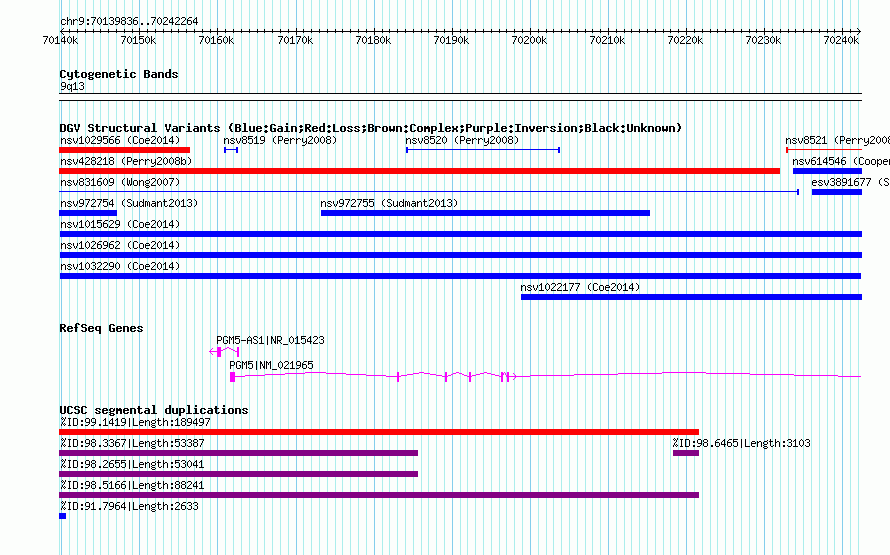Click the nsv614546 variant bar
Image resolution: width=890 pixels, height=555 pixels.
point(828,171)
